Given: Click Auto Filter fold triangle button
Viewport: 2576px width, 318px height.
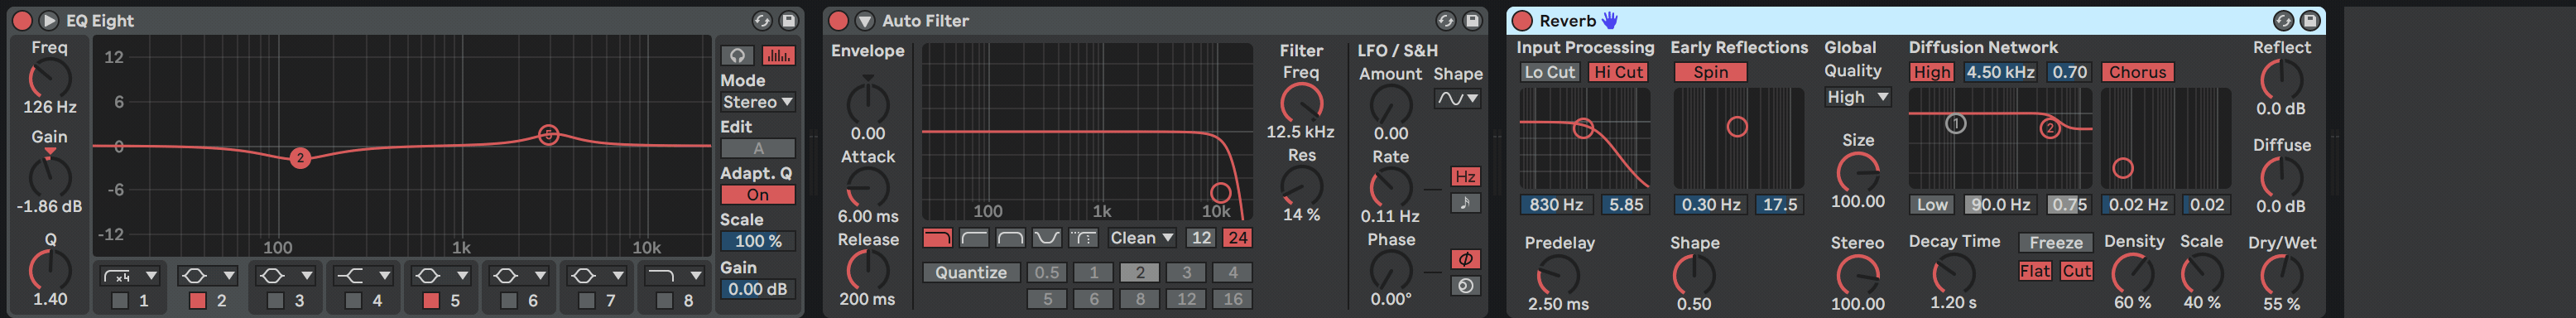Looking at the screenshot, I should coord(865,20).
